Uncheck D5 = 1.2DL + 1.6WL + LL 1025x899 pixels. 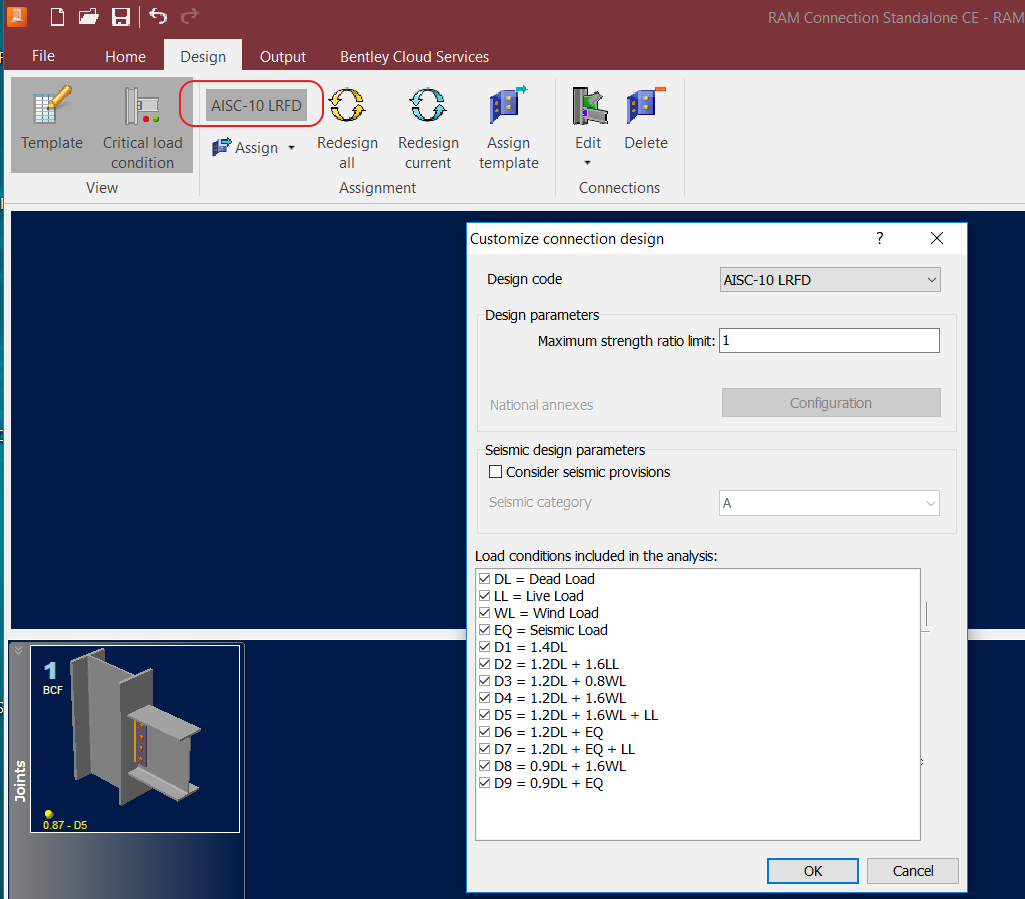coord(485,715)
